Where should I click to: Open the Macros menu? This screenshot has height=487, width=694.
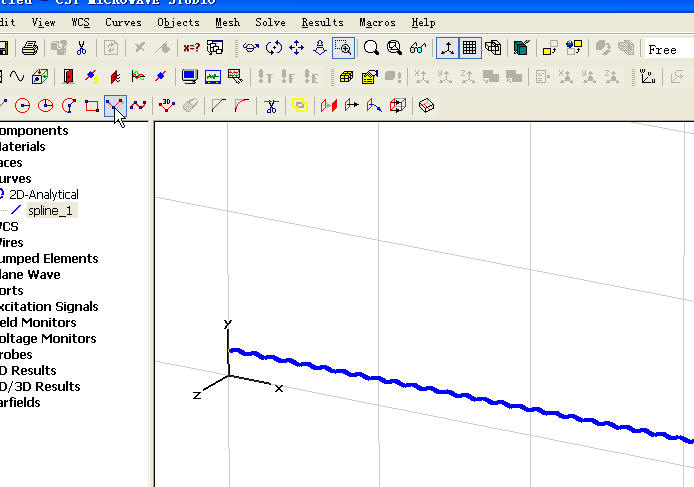[x=377, y=22]
